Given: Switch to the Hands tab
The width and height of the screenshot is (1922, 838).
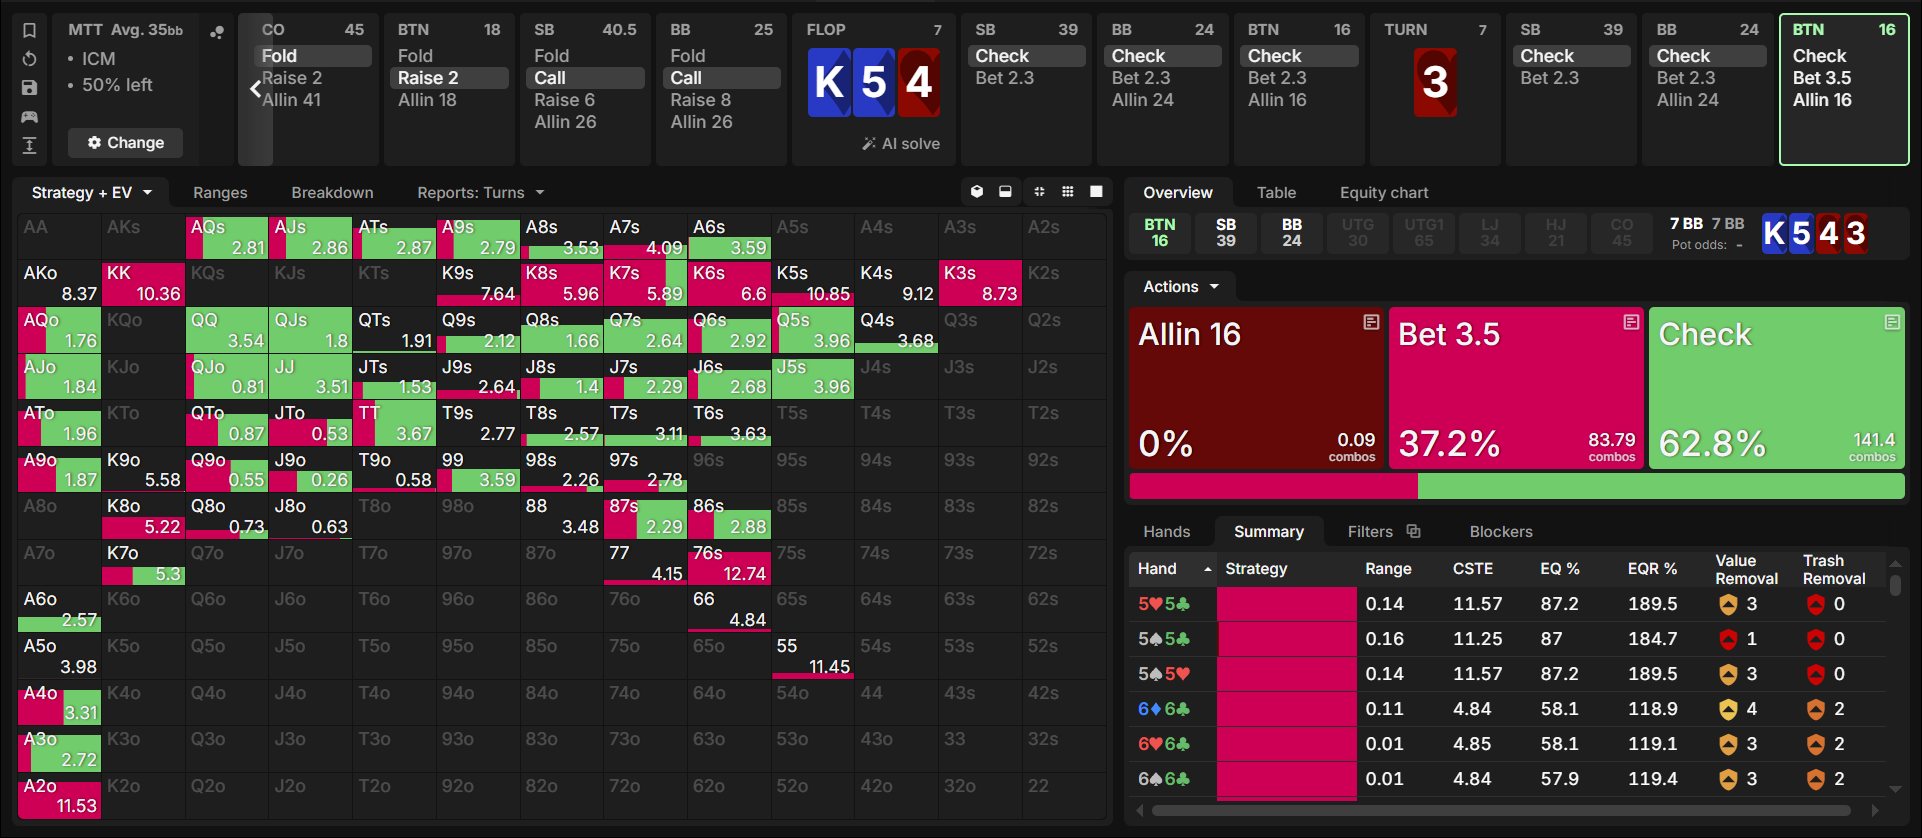Looking at the screenshot, I should (x=1167, y=532).
